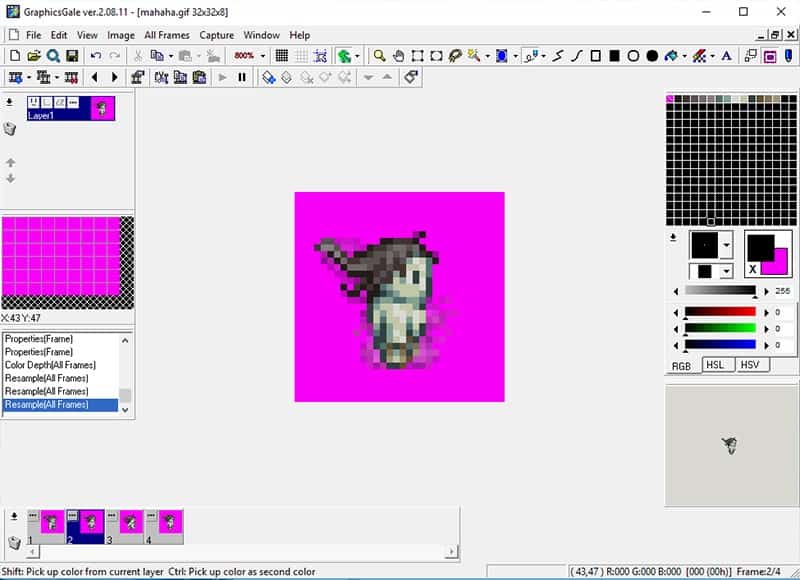800x580 pixels.
Task: Copy the selection with the Copy icon
Action: [157, 56]
